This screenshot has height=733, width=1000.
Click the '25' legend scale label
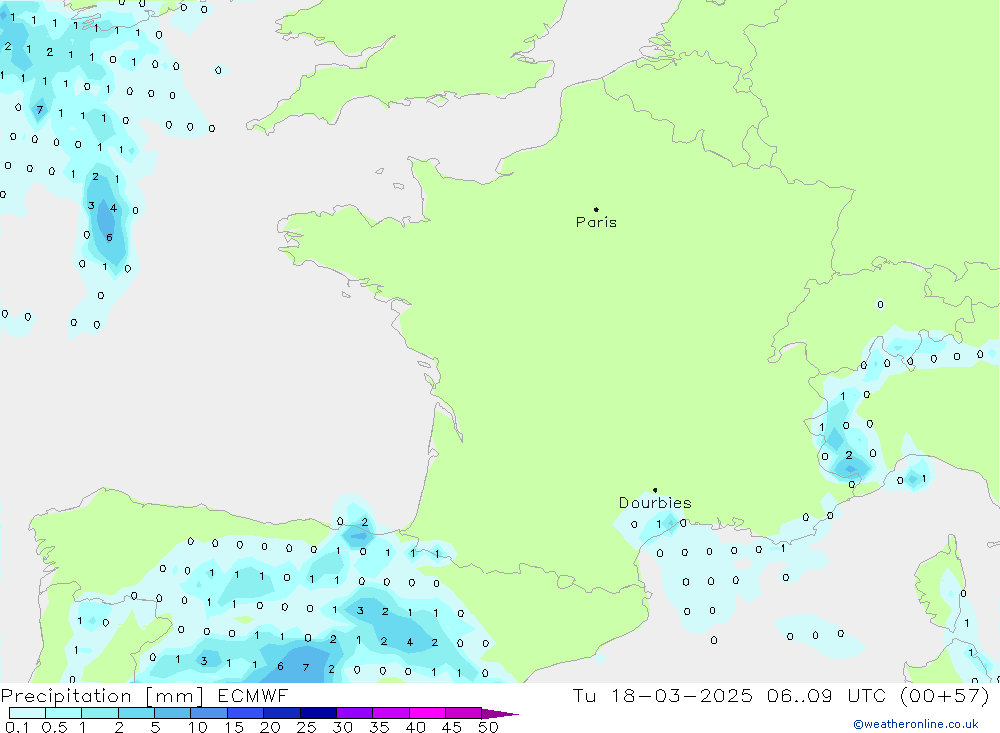[x=307, y=727]
